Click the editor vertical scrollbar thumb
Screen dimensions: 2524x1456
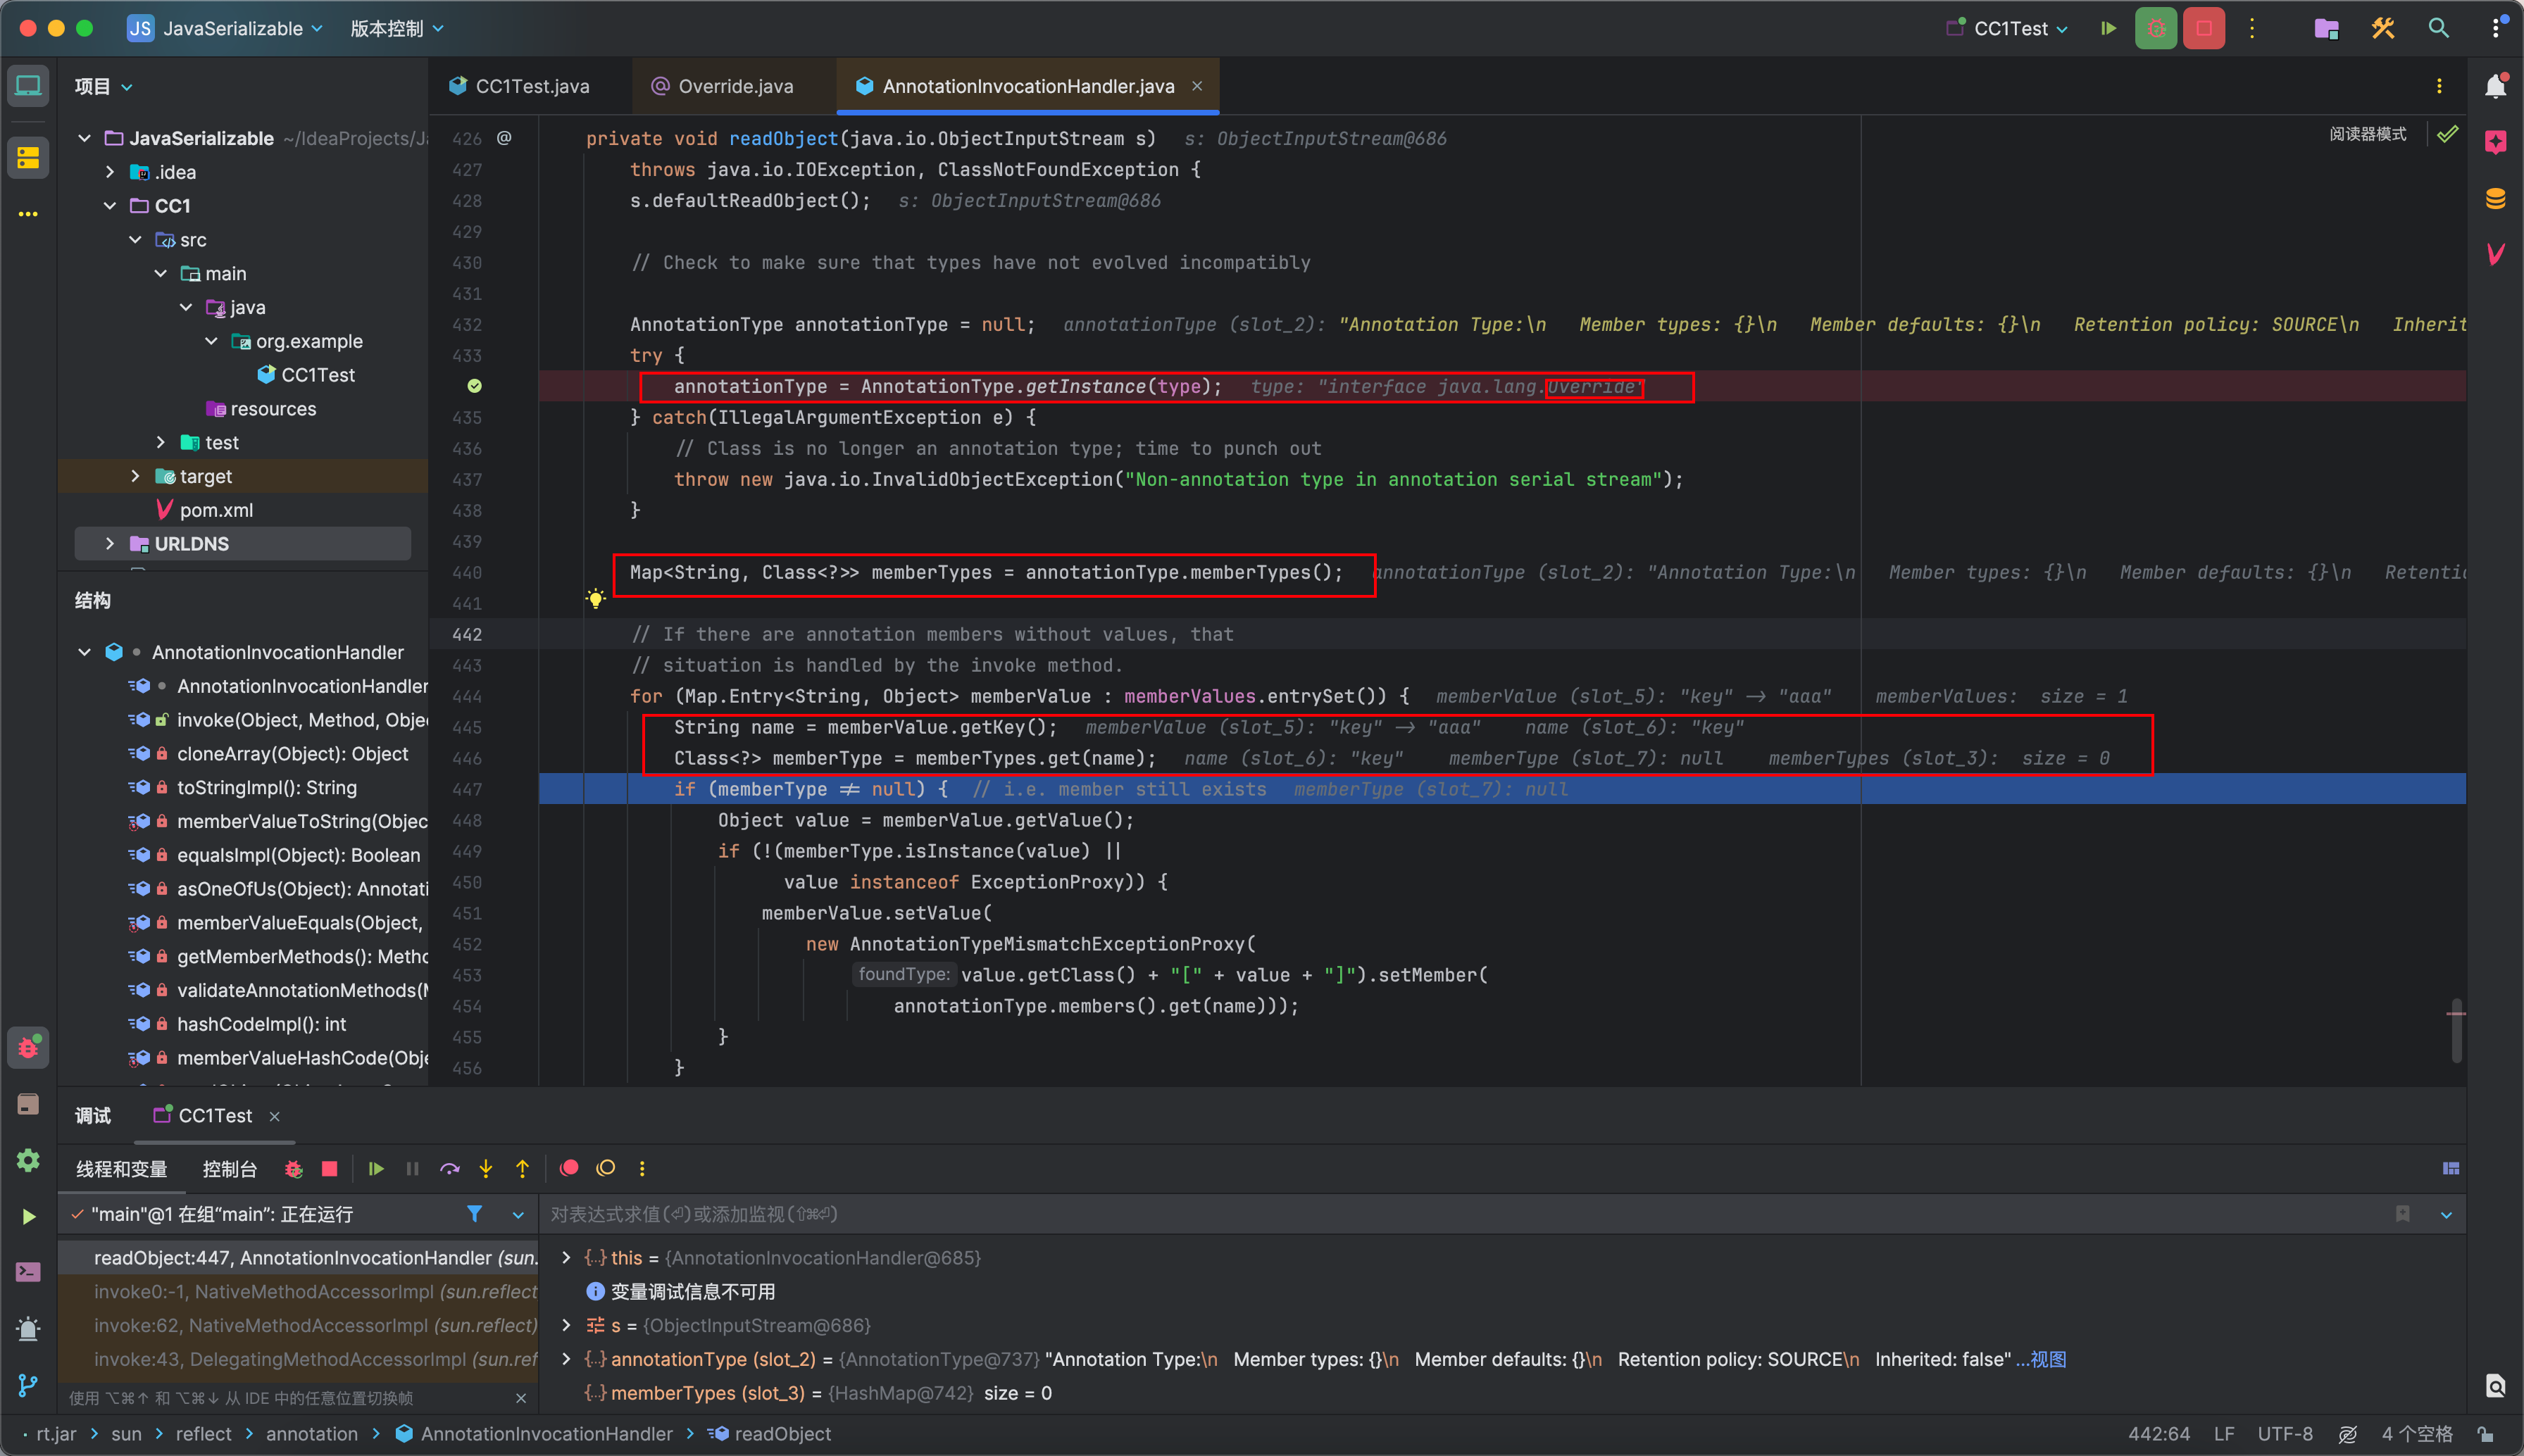[2456, 1030]
